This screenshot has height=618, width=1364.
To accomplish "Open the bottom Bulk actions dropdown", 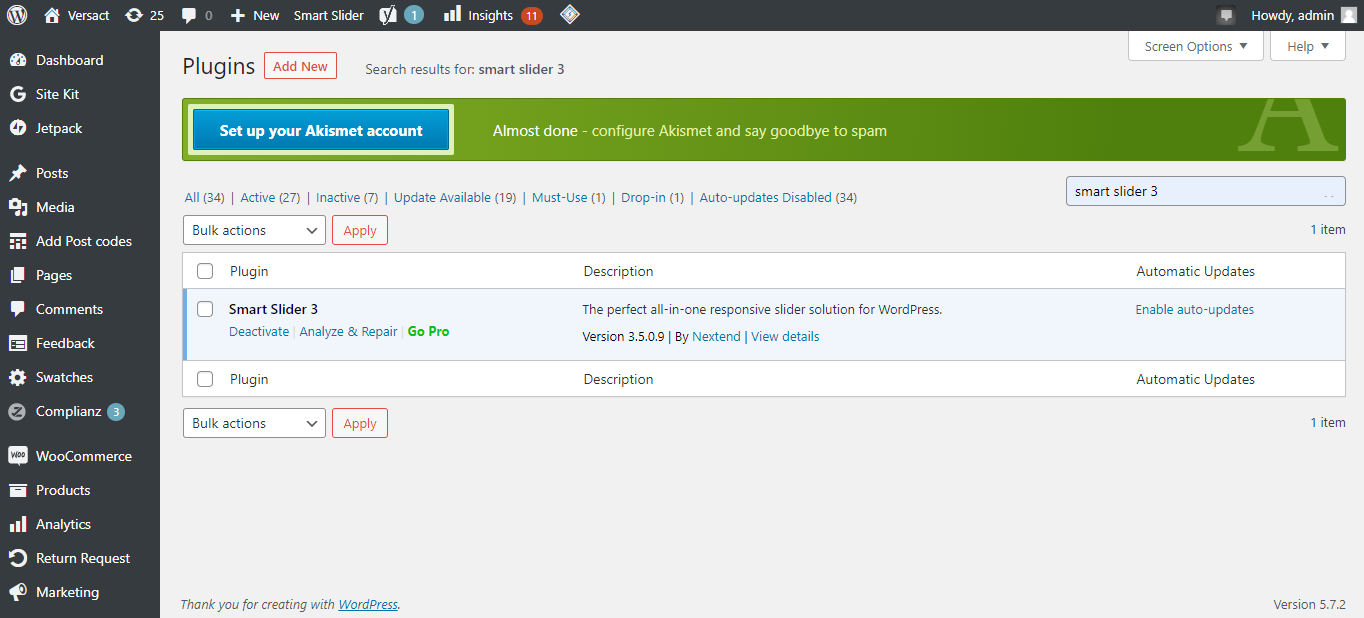I will (x=254, y=423).
